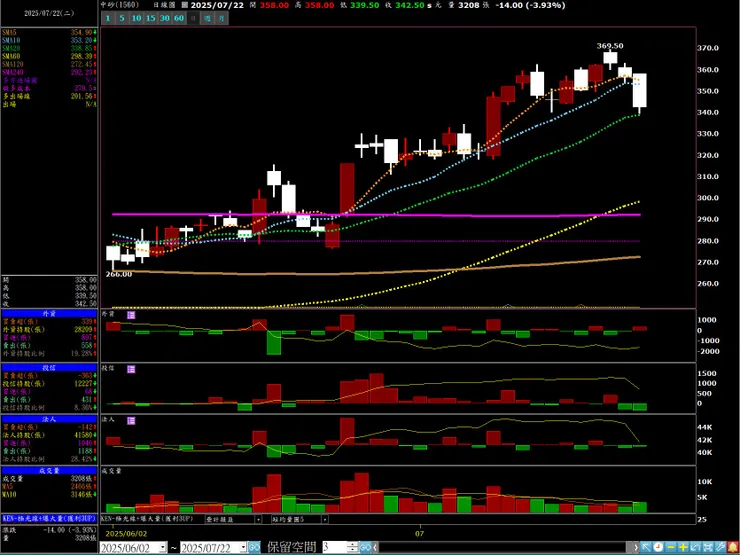Open the 外資 panel settings icon
The height and width of the screenshot is (555, 740).
pos(131,315)
